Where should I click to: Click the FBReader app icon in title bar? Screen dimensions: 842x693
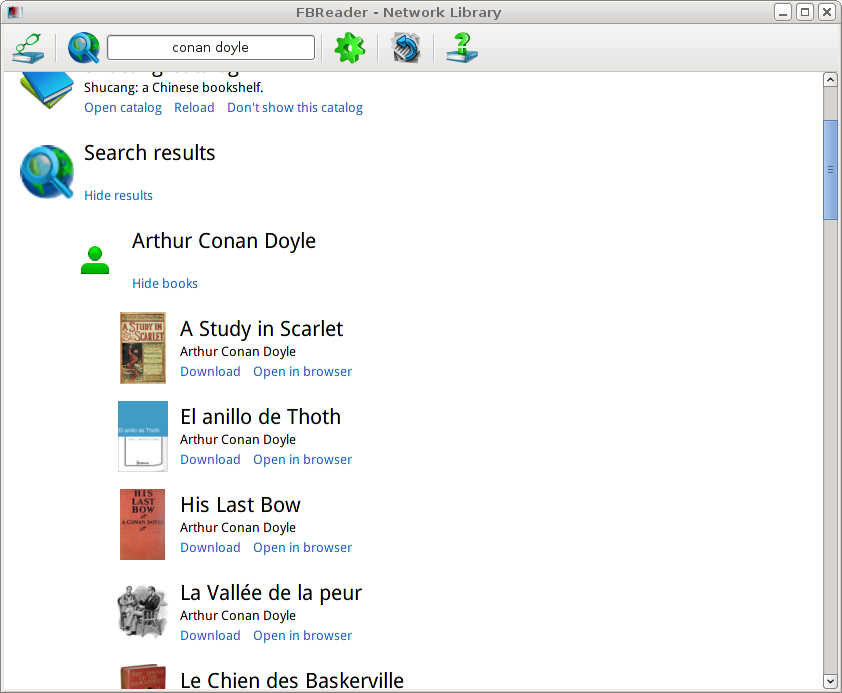click(14, 12)
